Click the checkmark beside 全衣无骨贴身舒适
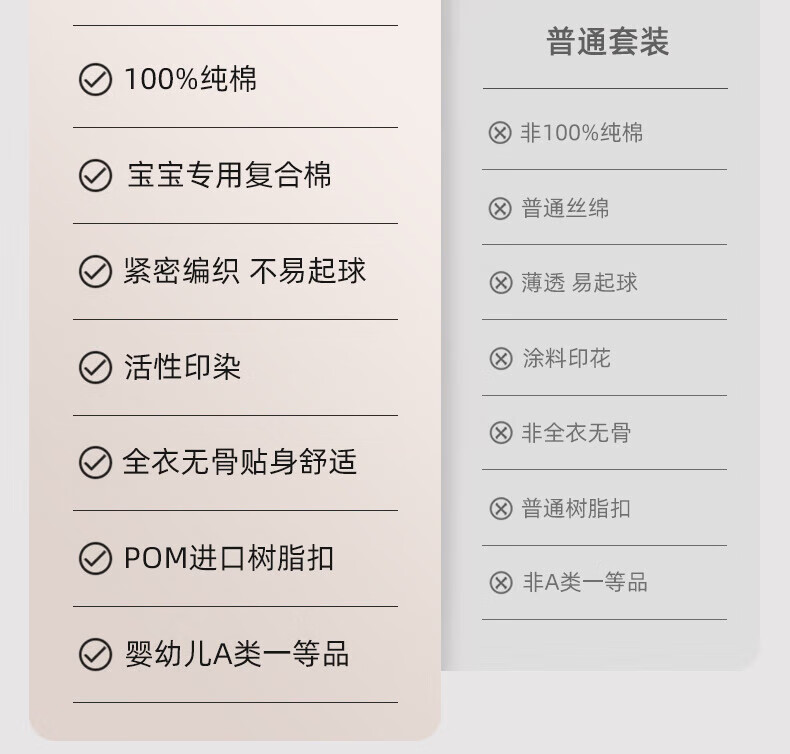The image size is (790, 754). pos(95,463)
